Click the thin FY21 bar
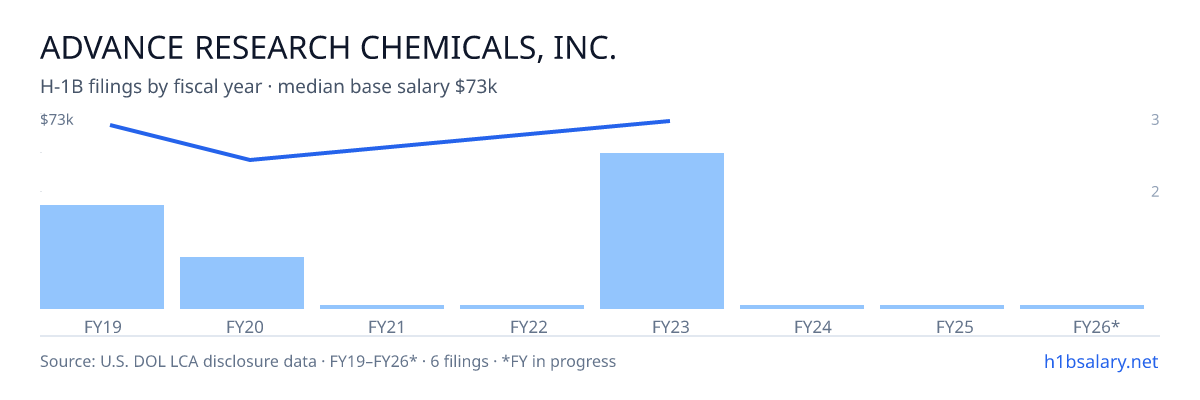The height and width of the screenshot is (400, 1200). (382, 307)
